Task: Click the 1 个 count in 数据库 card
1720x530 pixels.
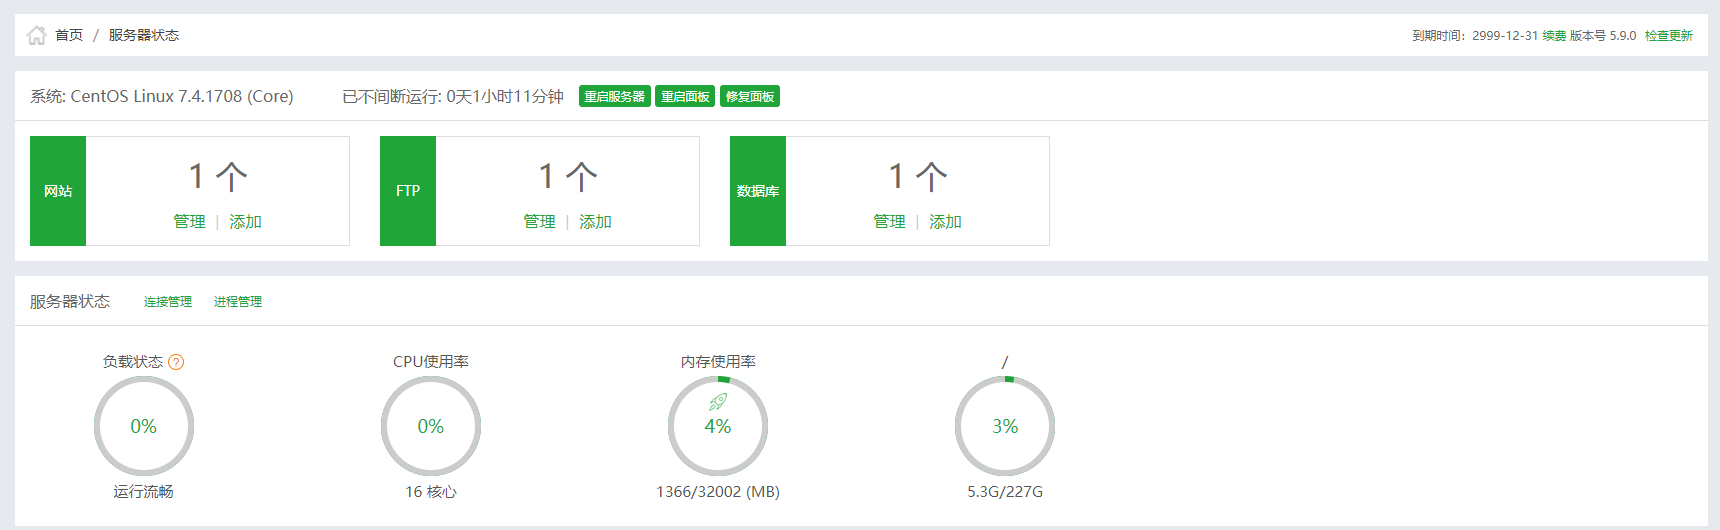Action: [918, 176]
